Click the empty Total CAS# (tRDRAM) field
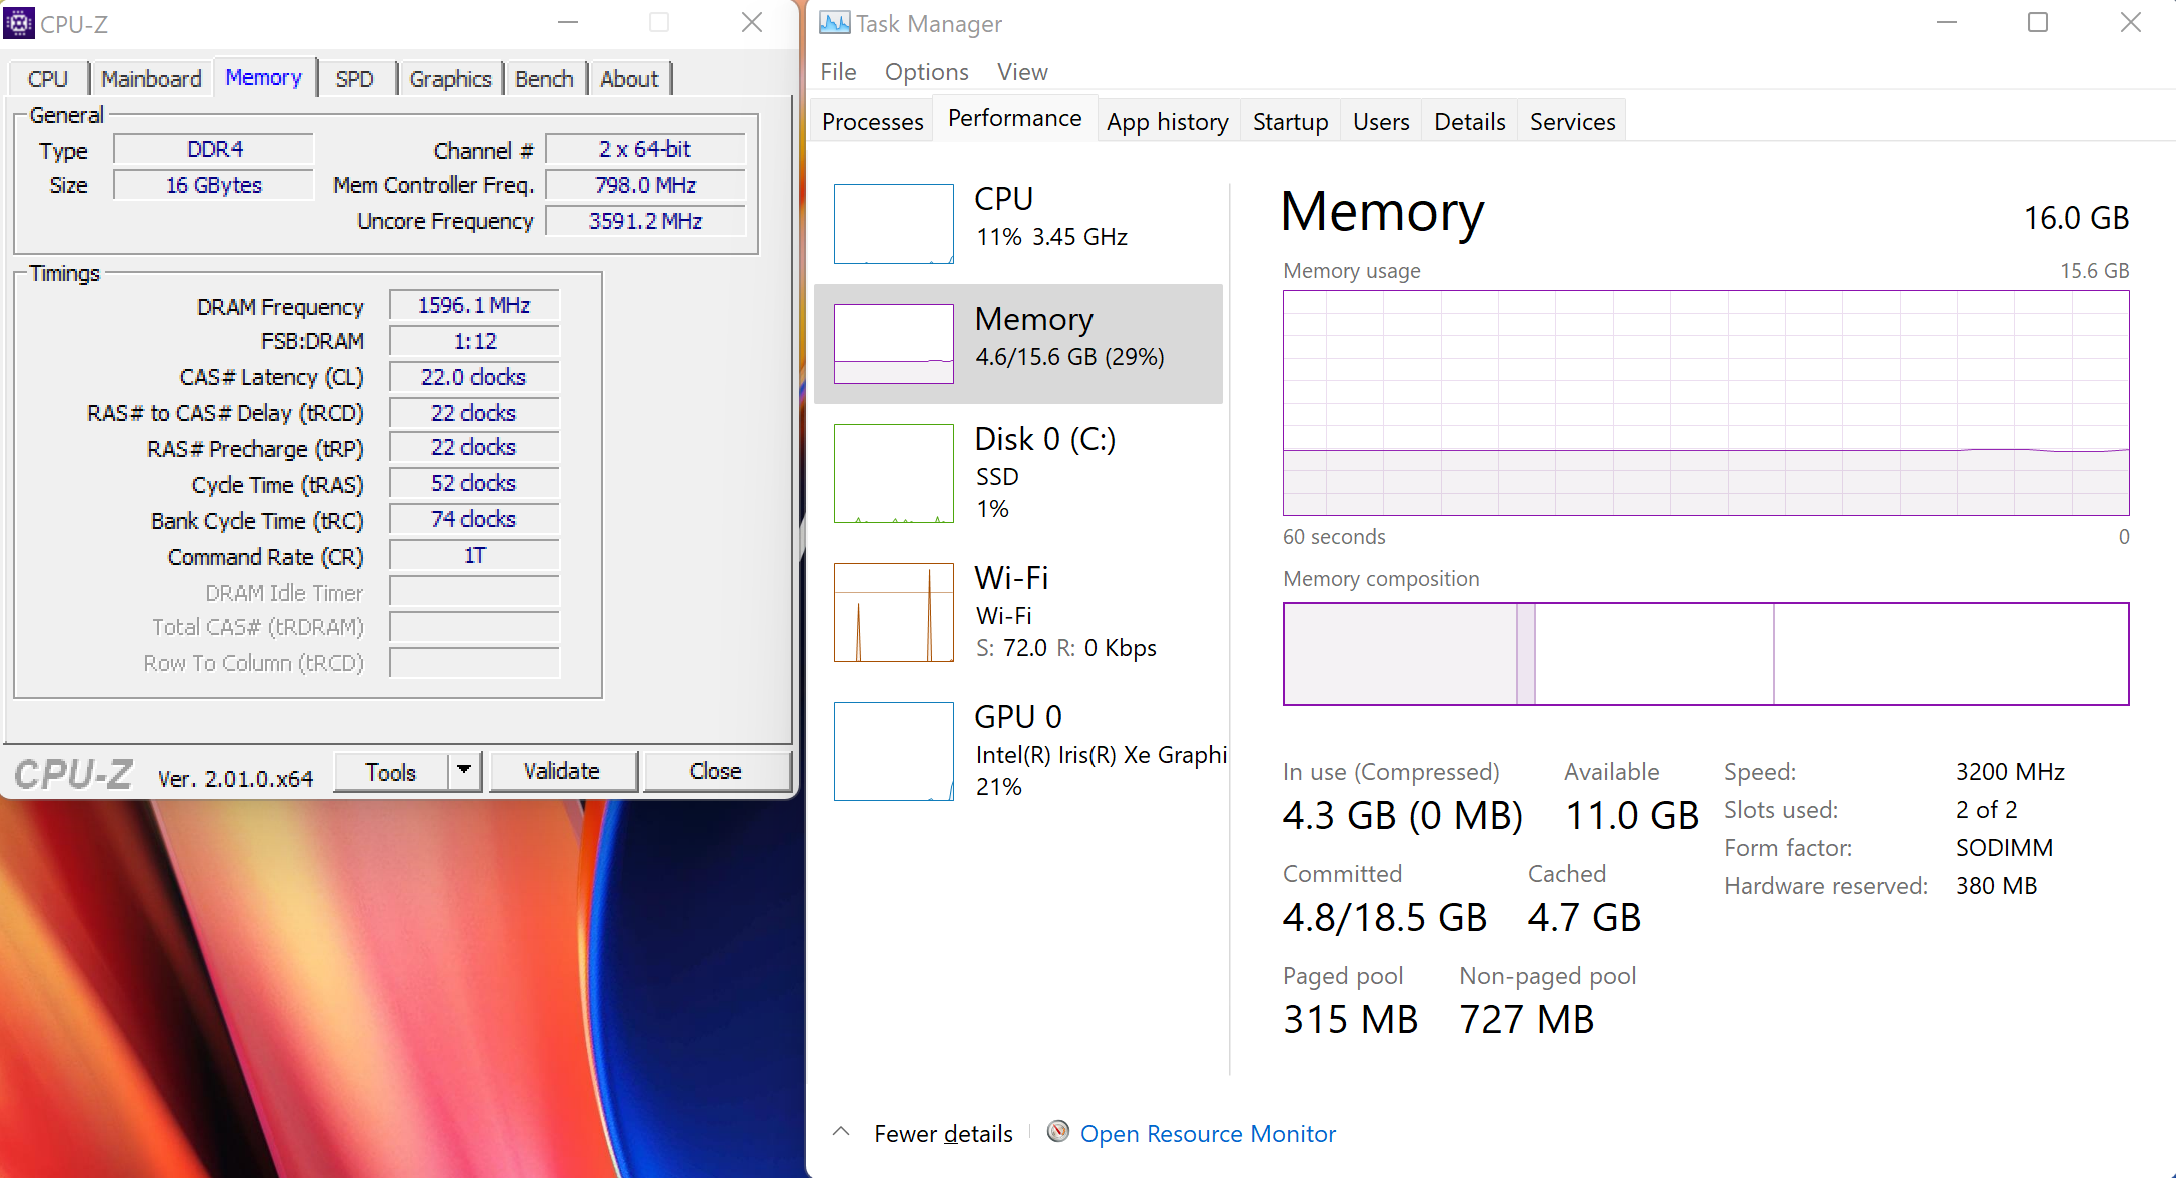This screenshot has height=1178, width=2176. [x=474, y=627]
